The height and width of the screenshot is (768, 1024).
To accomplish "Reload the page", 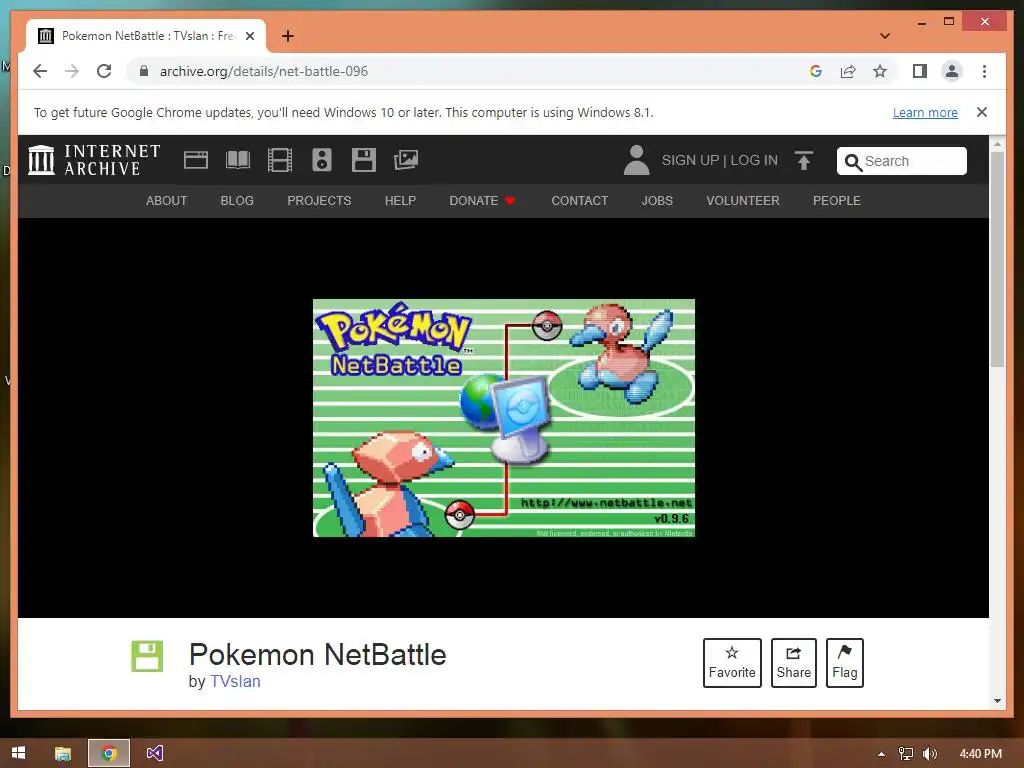I will click(x=104, y=71).
